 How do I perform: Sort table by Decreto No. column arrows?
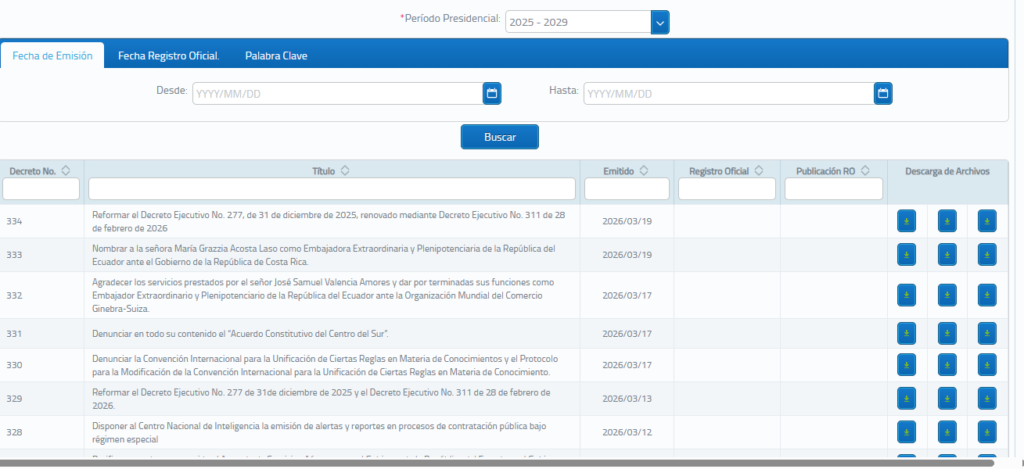pos(66,171)
